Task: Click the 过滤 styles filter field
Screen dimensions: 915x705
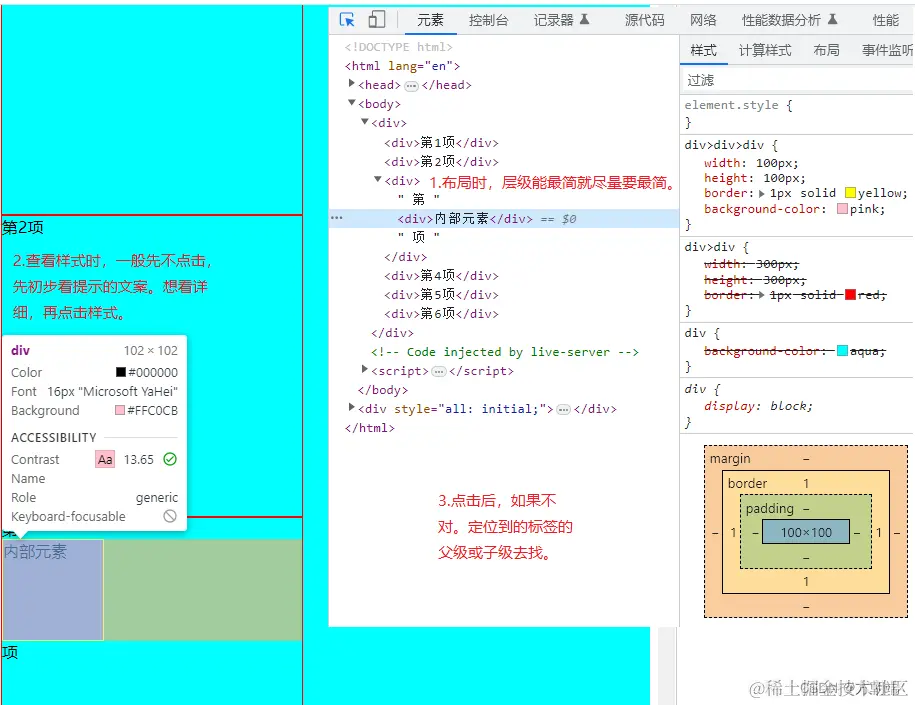Action: pyautogui.click(x=797, y=80)
